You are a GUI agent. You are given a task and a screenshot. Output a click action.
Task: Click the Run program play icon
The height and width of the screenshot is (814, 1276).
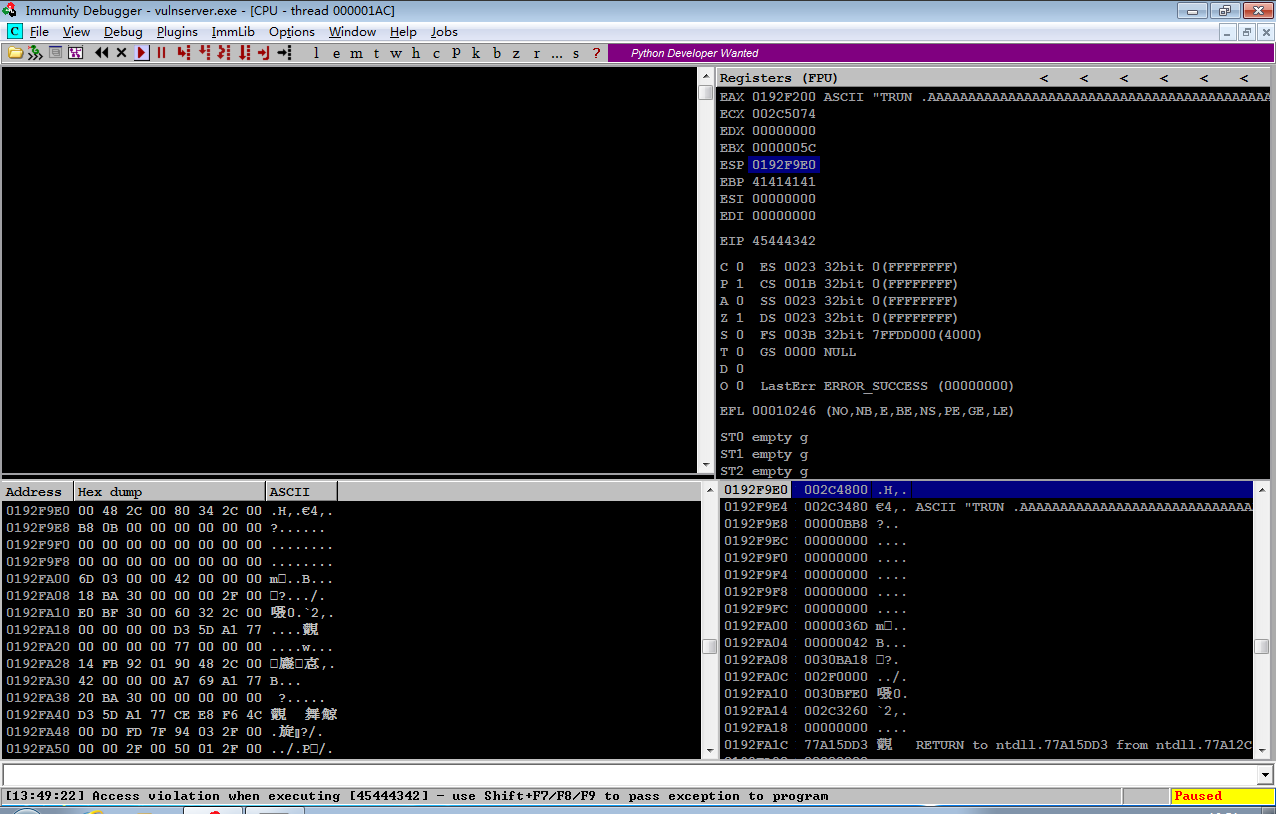[x=141, y=53]
